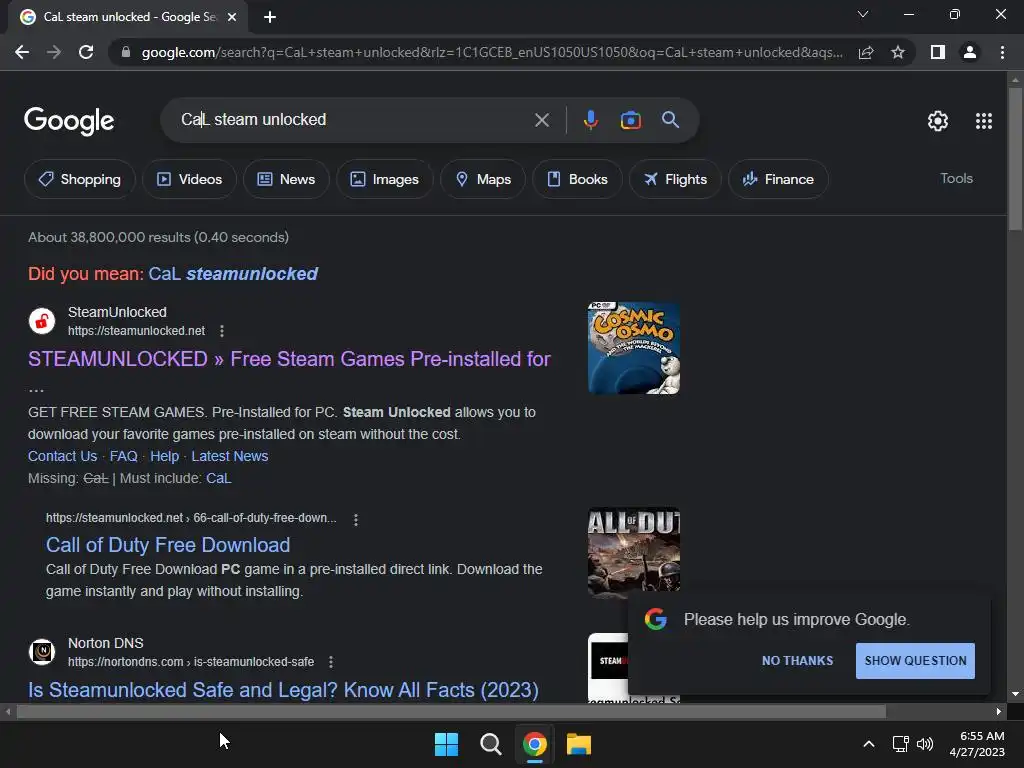Open Is Steamunlocked Safe and Legal result
This screenshot has width=1024, height=768.
point(283,690)
